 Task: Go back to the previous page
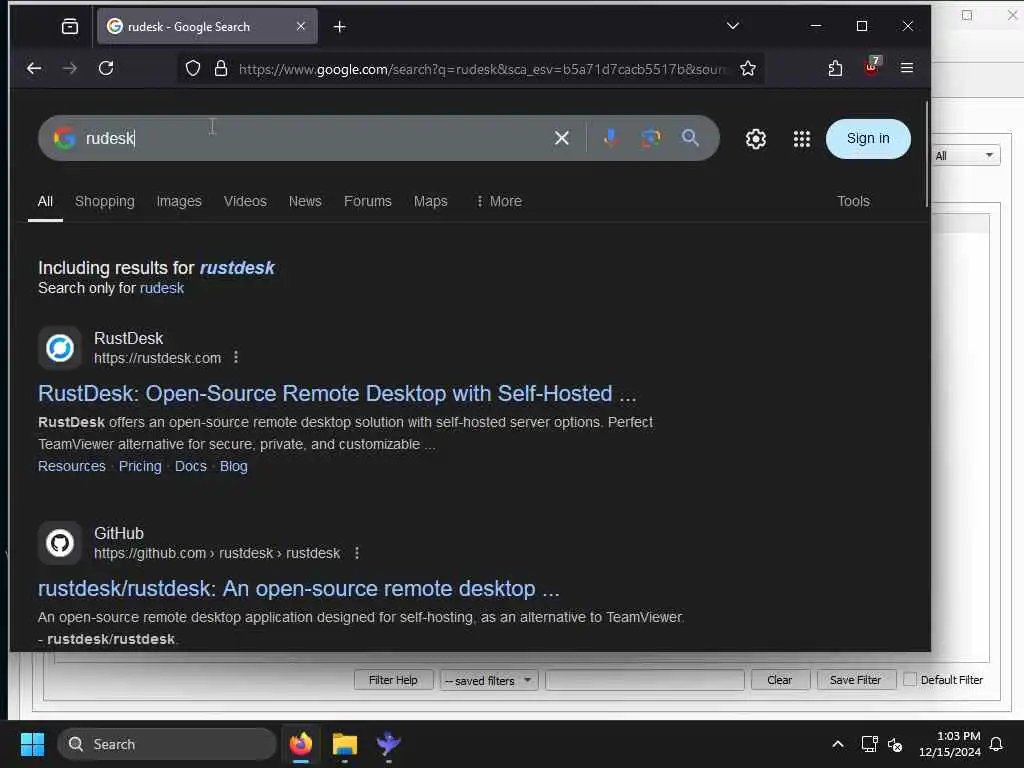(34, 68)
